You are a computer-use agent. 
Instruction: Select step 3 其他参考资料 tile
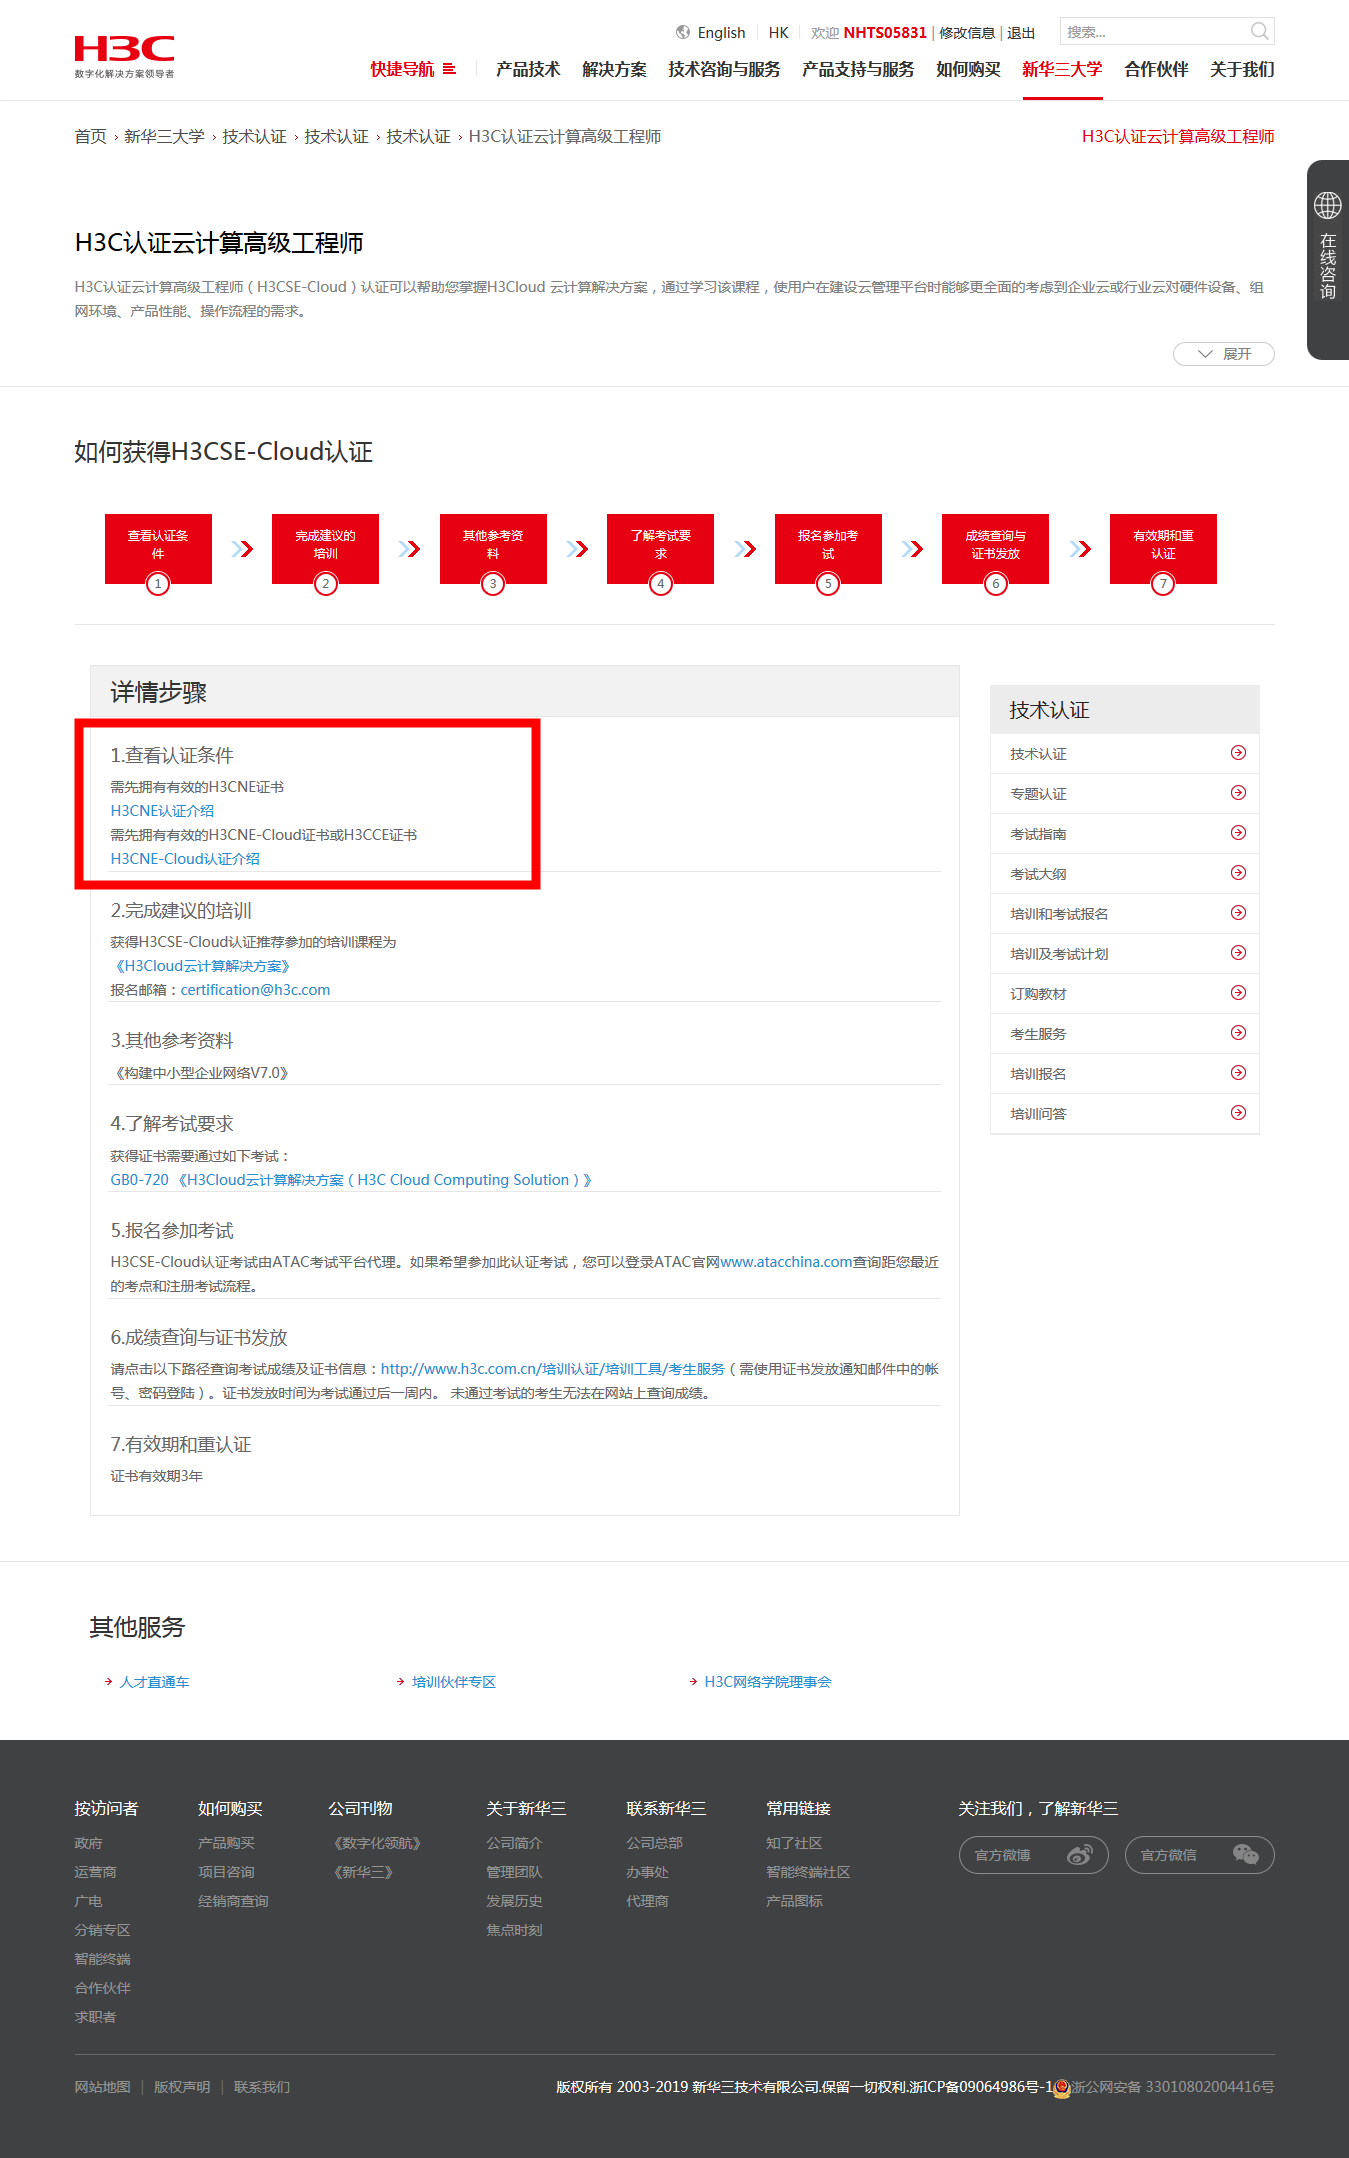click(493, 549)
